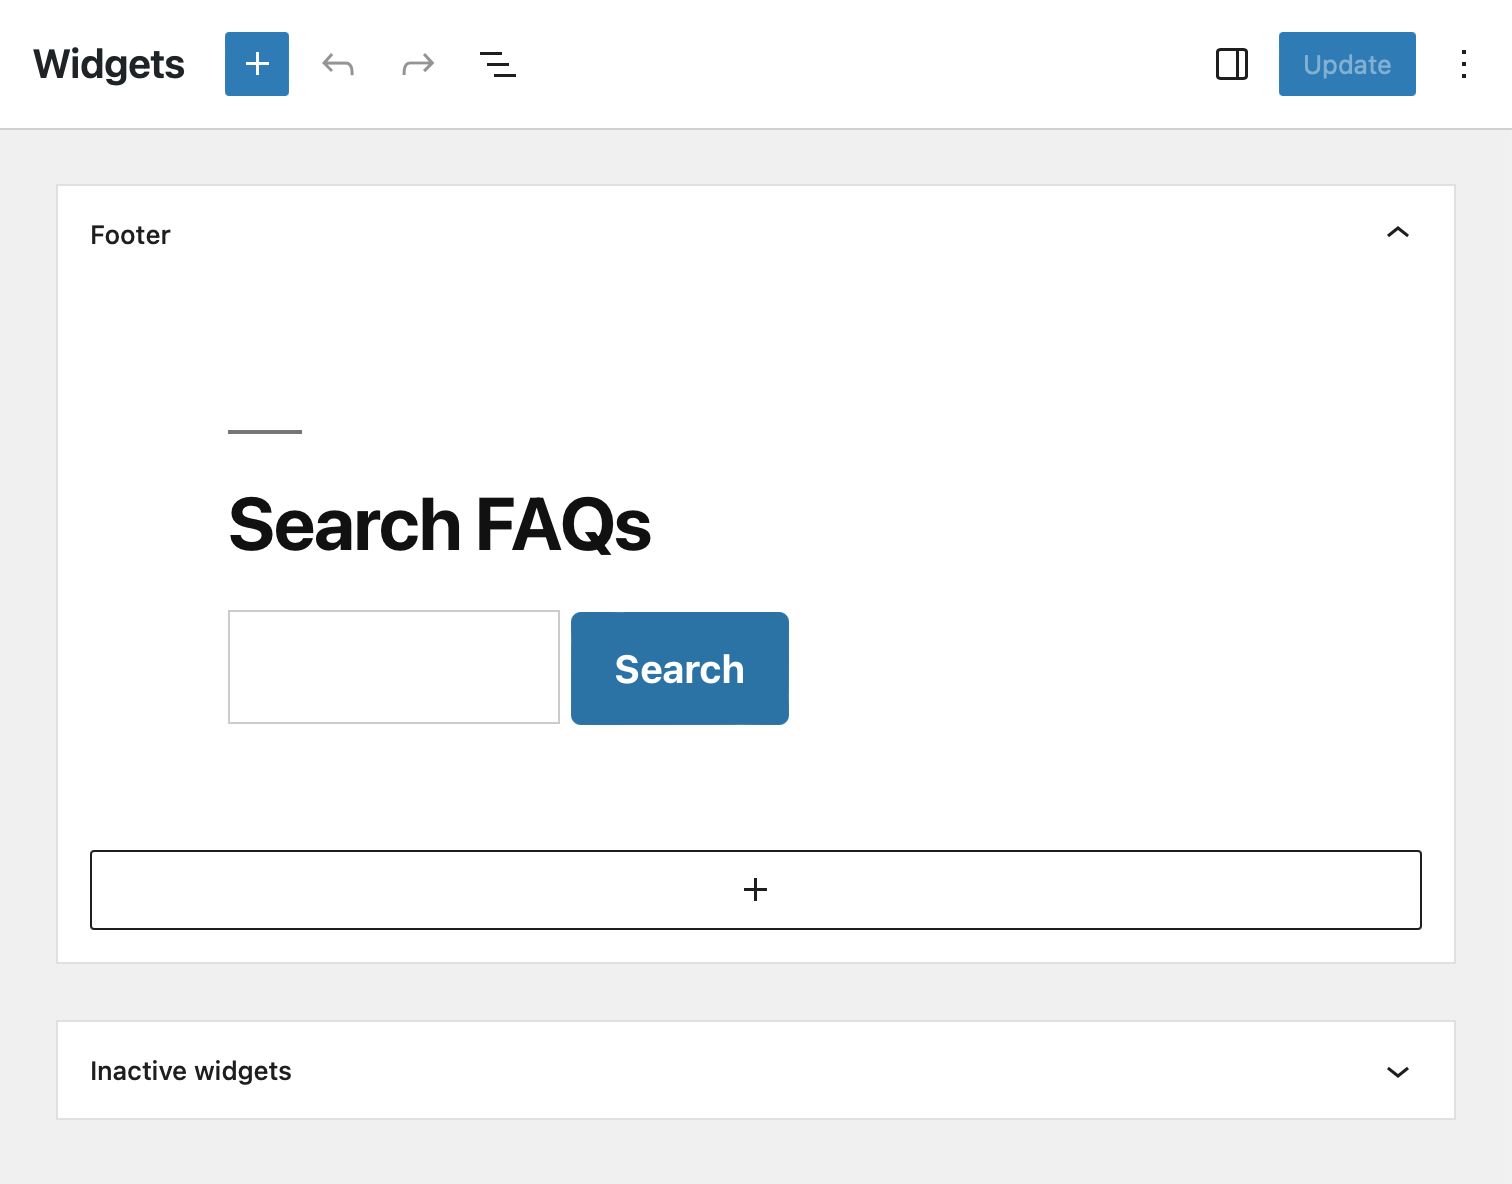Click the Redo arrow icon
The width and height of the screenshot is (1512, 1184).
point(418,65)
